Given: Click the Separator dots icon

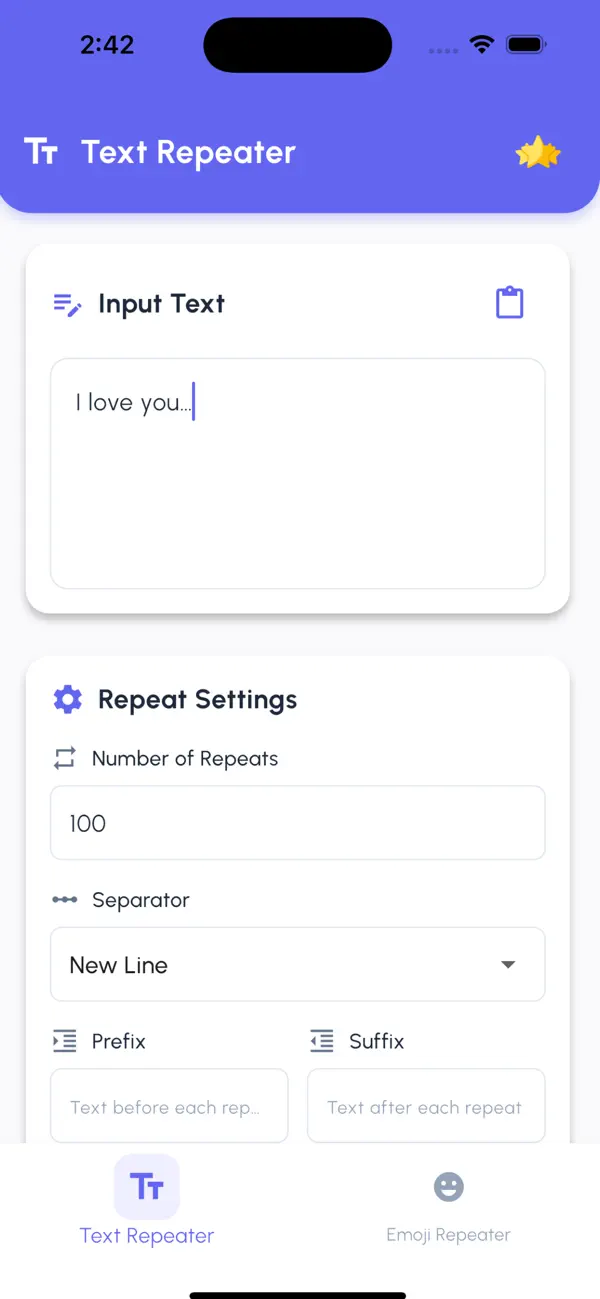Looking at the screenshot, I should coord(64,899).
